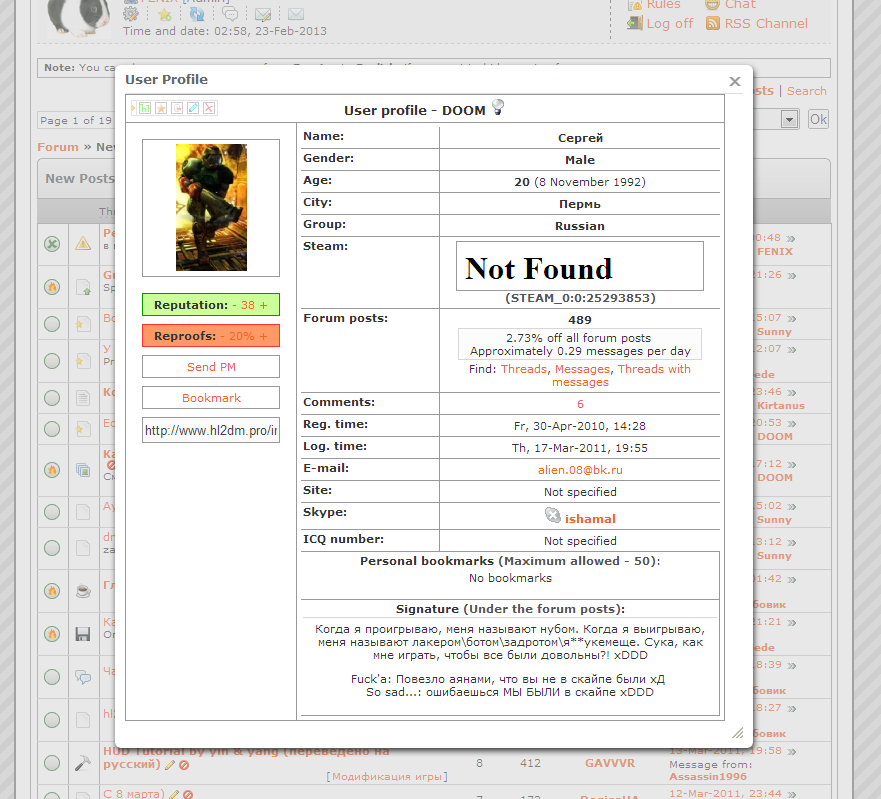Click the Log off door icon
Image resolution: width=881 pixels, height=799 pixels.
point(635,24)
